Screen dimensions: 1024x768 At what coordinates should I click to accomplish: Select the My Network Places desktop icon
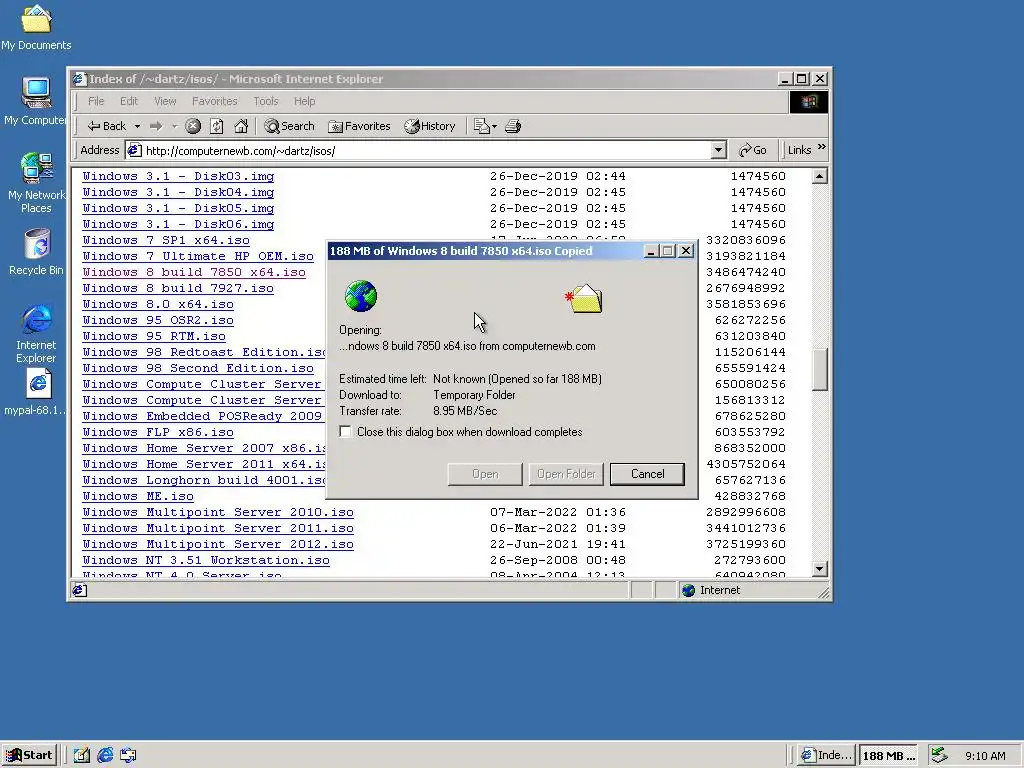tap(36, 183)
